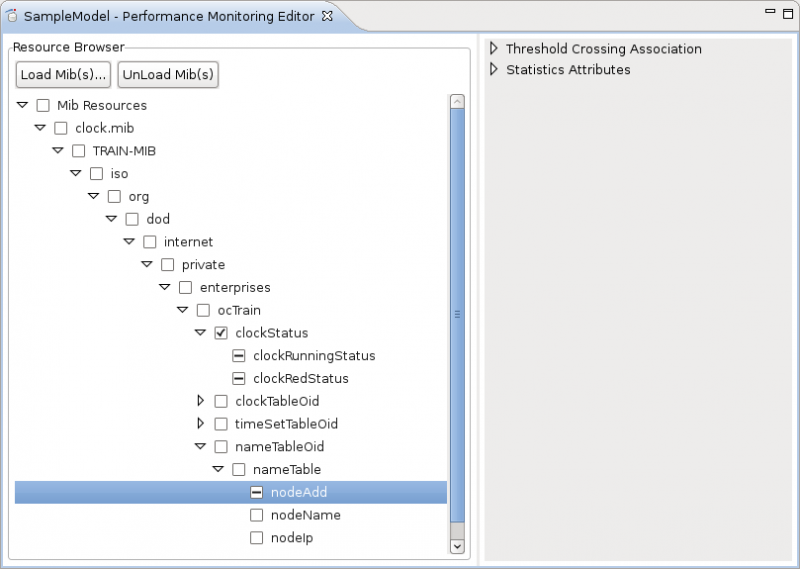Check the nodeIp checkbox
This screenshot has width=800, height=569.
coord(257,537)
